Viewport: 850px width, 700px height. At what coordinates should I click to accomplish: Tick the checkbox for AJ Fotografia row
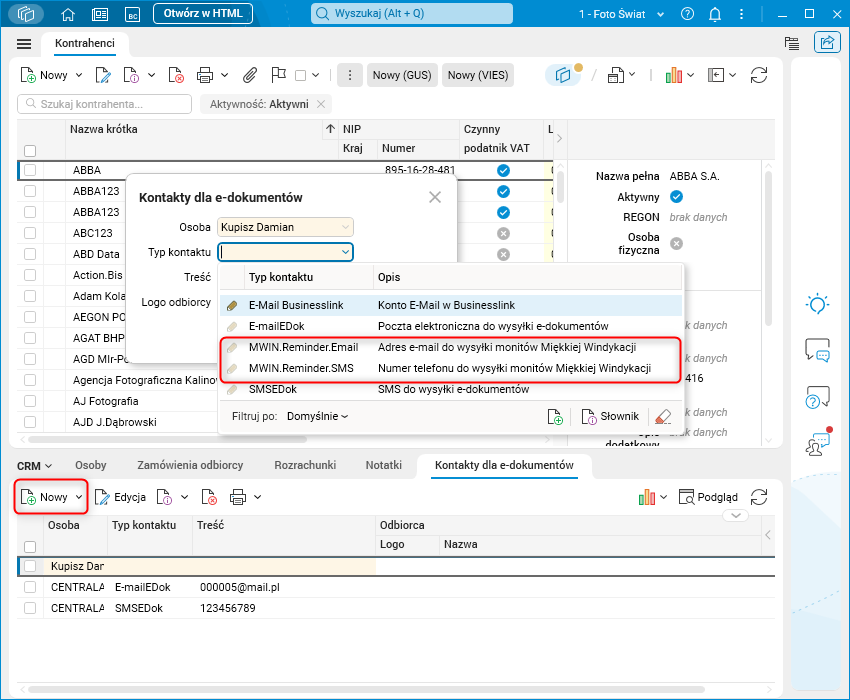tap(30, 401)
